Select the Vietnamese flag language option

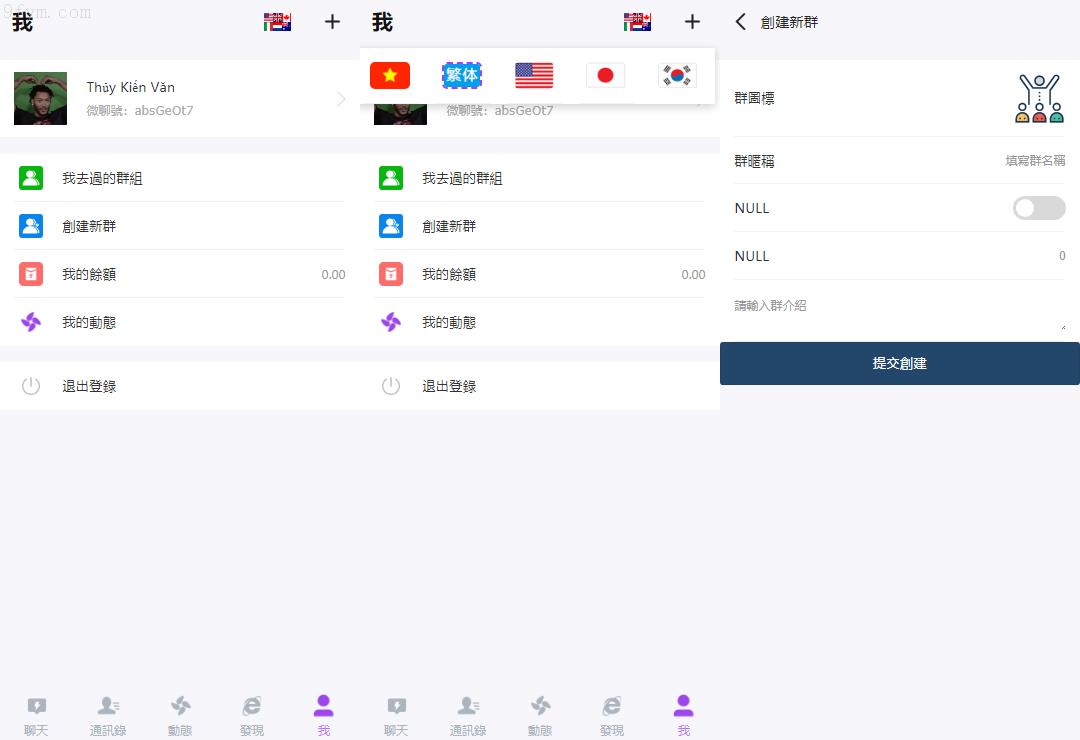pos(390,75)
